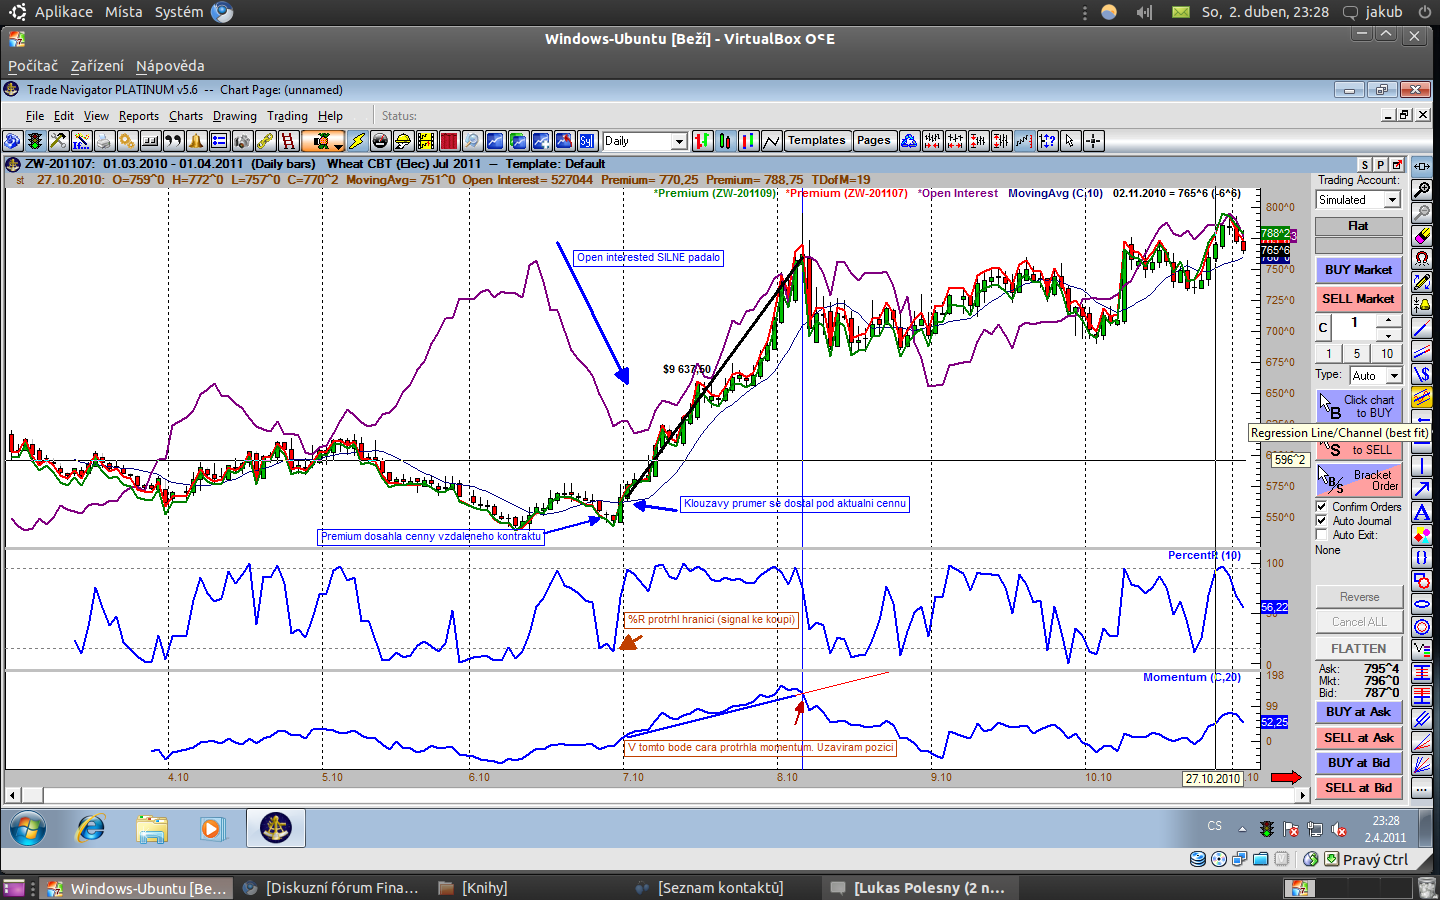Toggle the Confirm Orders checkbox

(1322, 507)
